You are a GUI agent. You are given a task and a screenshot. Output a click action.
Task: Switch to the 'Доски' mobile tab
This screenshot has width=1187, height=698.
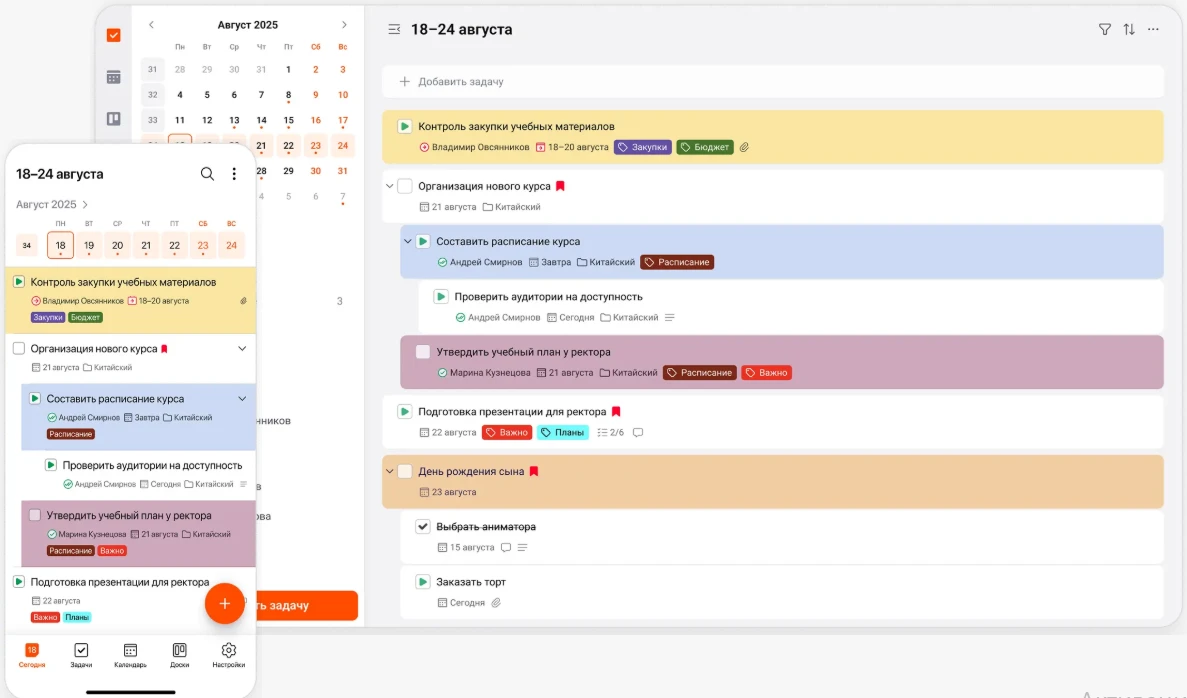tap(179, 655)
